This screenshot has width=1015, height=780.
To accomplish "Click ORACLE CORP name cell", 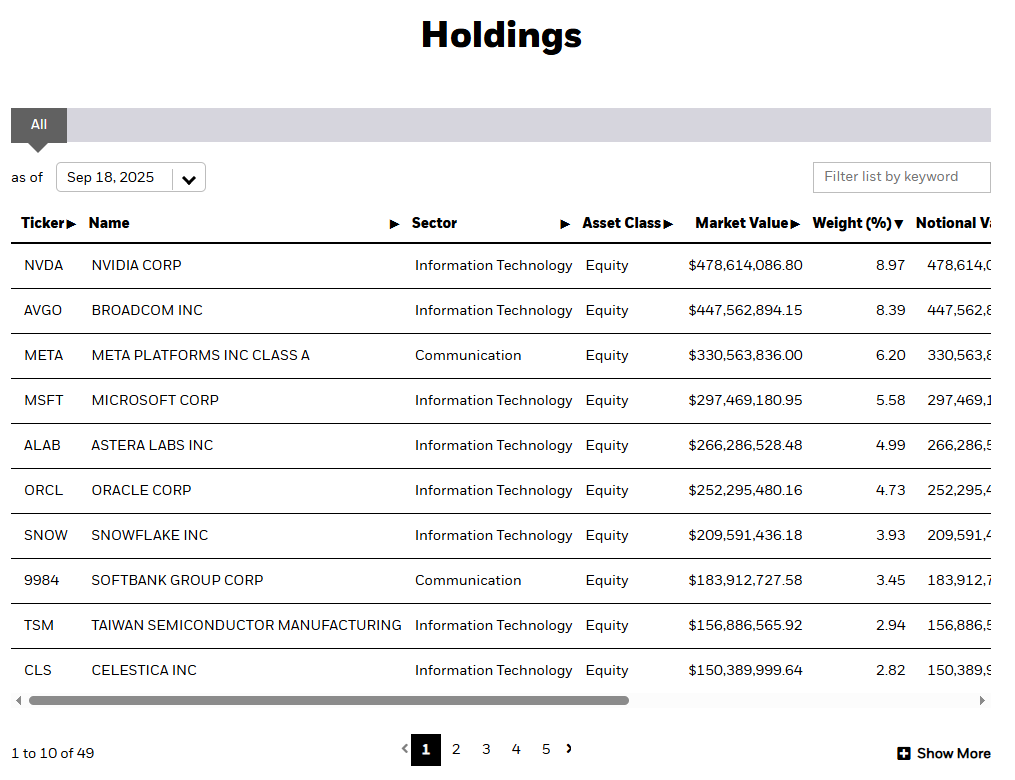I will point(141,491).
